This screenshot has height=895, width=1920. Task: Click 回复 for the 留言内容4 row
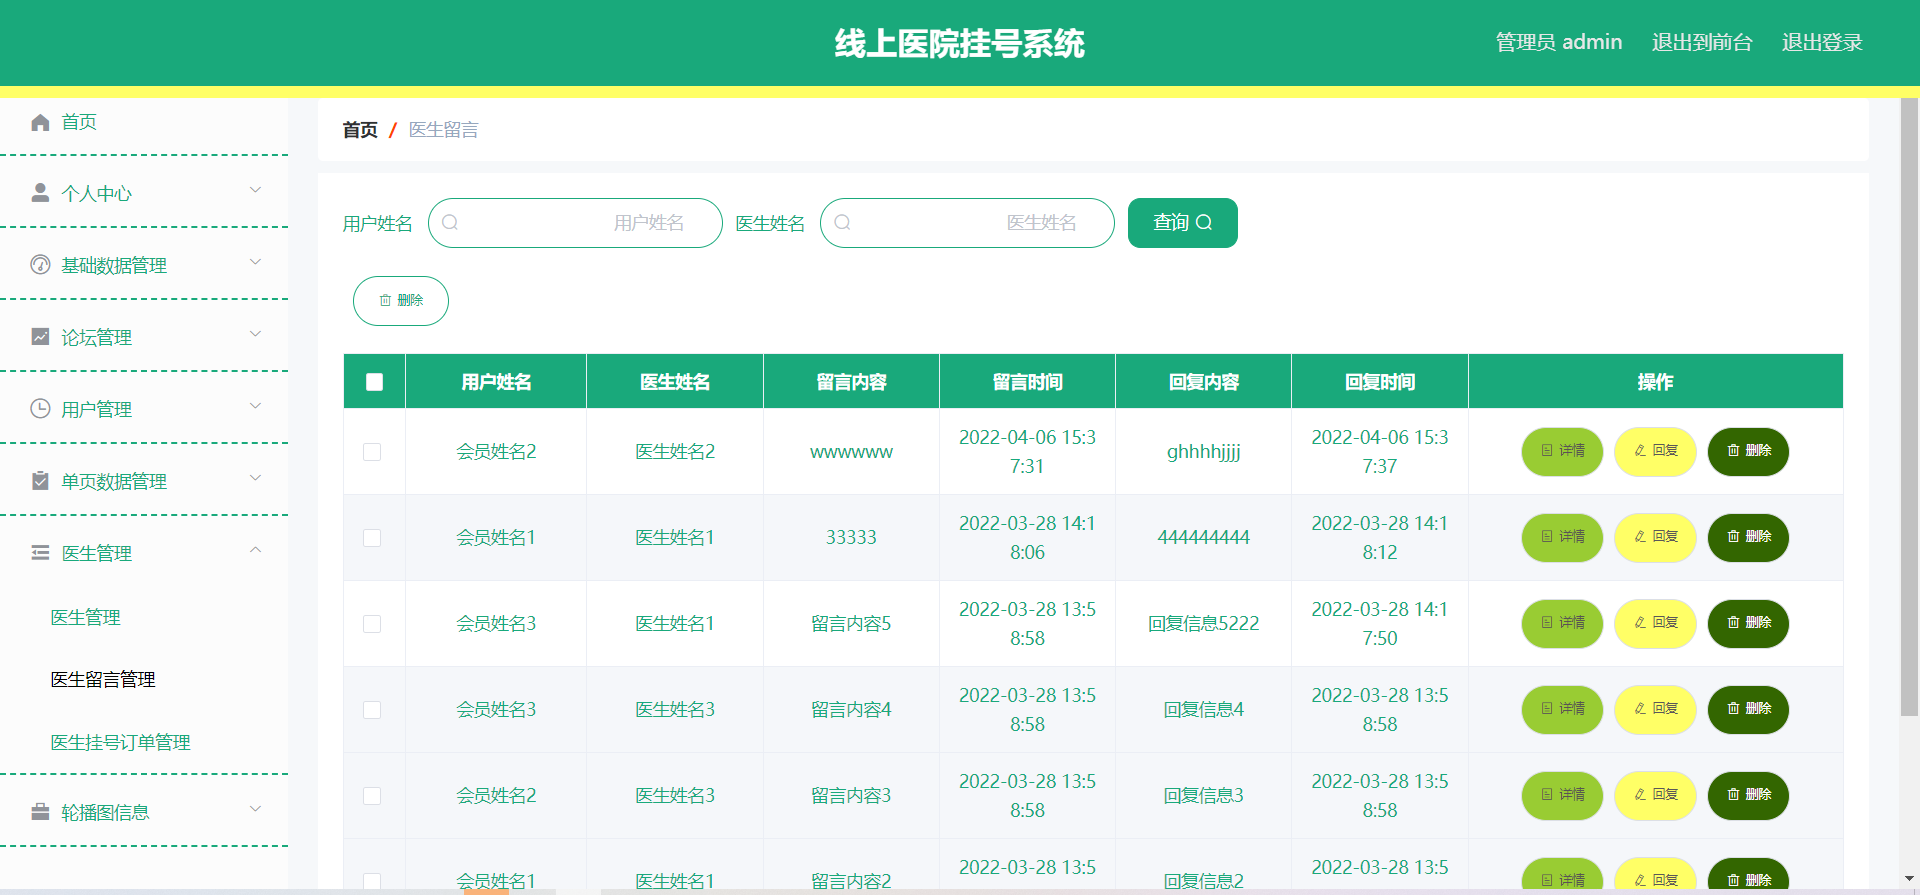pyautogui.click(x=1655, y=709)
